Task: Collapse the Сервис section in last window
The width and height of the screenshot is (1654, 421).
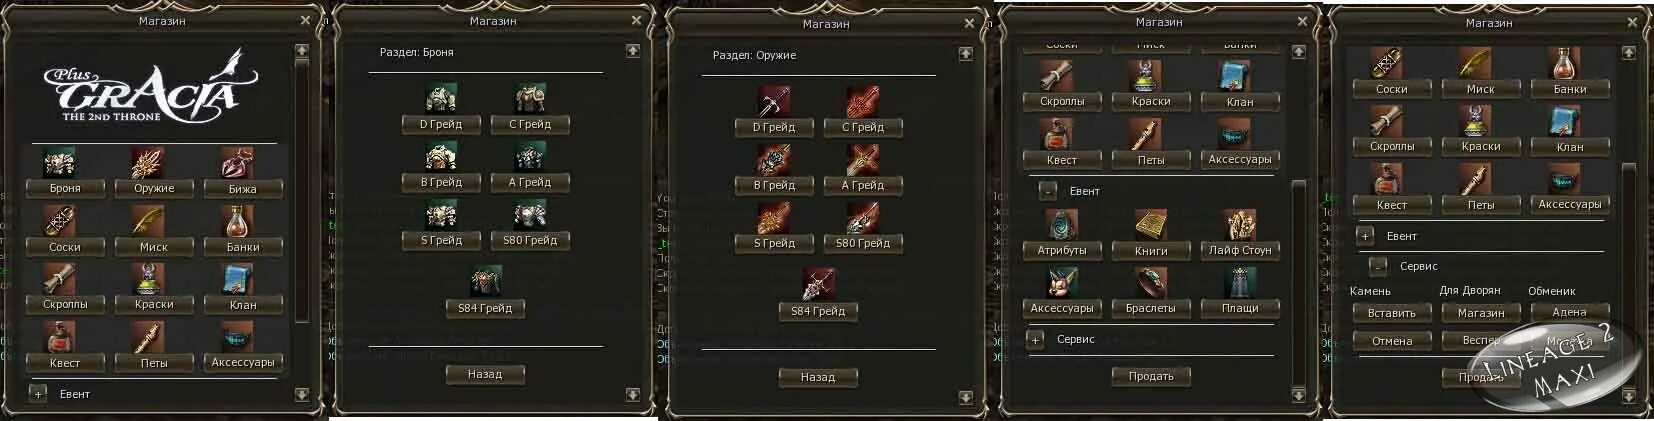Action: (x=1379, y=266)
